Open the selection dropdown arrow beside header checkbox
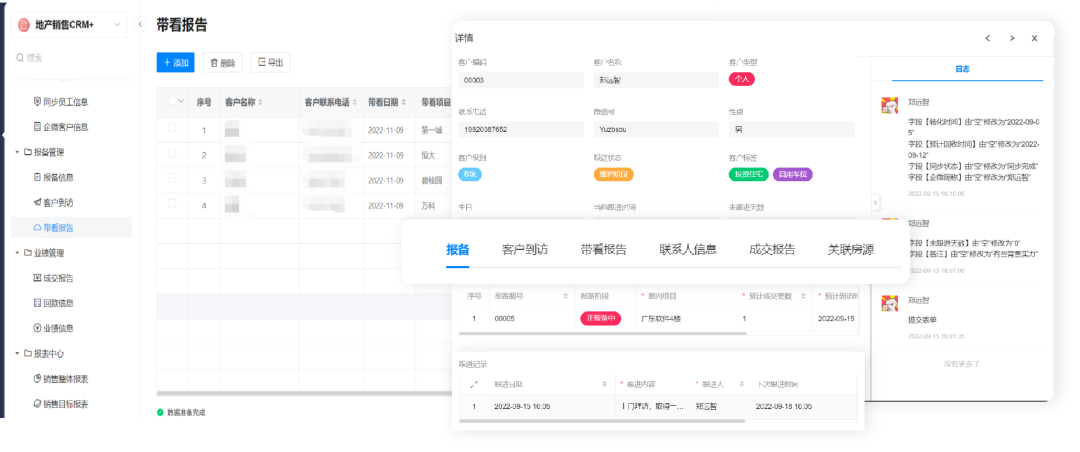The height and width of the screenshot is (452, 1080). (x=182, y=101)
